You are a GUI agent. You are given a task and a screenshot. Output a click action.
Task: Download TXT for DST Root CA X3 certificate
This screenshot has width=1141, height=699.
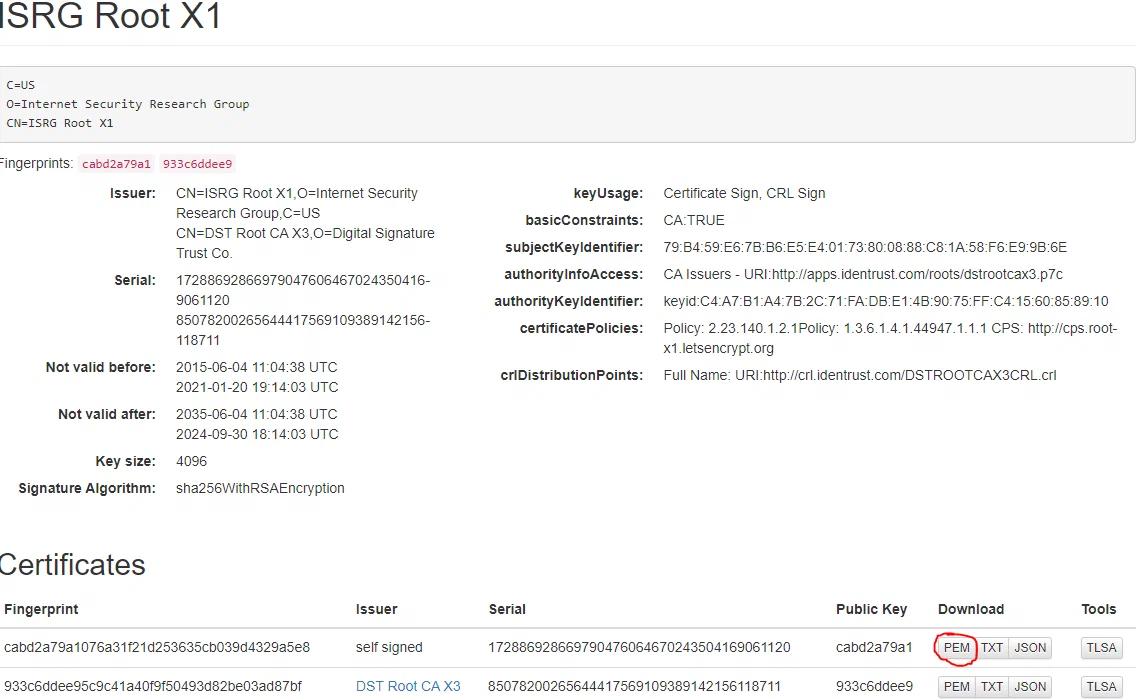pyautogui.click(x=991, y=687)
